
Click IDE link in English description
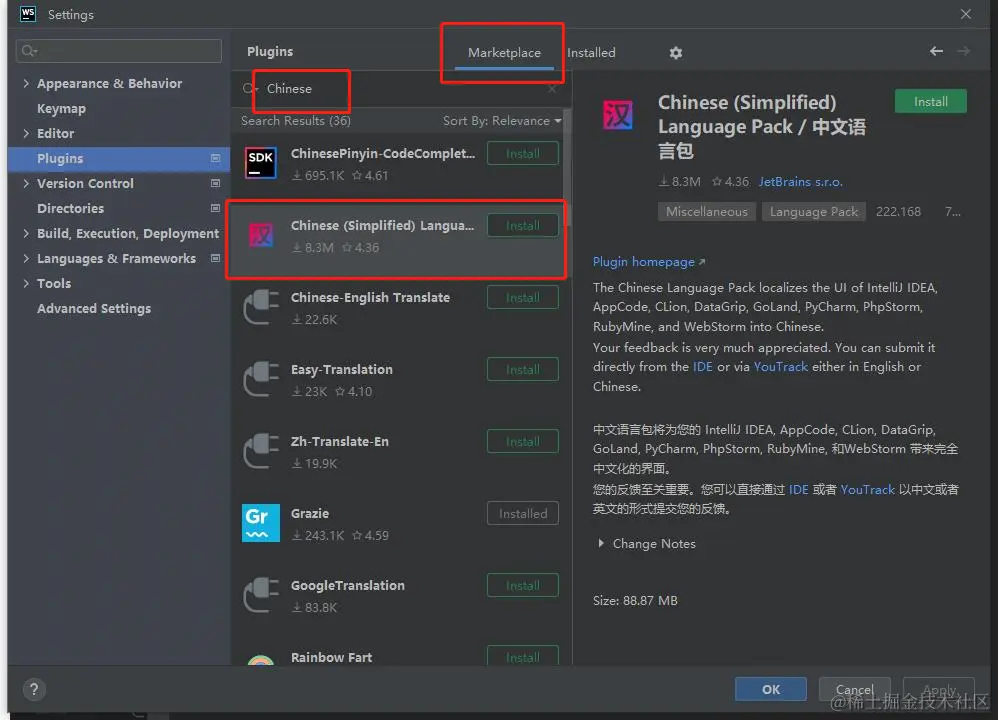[702, 367]
